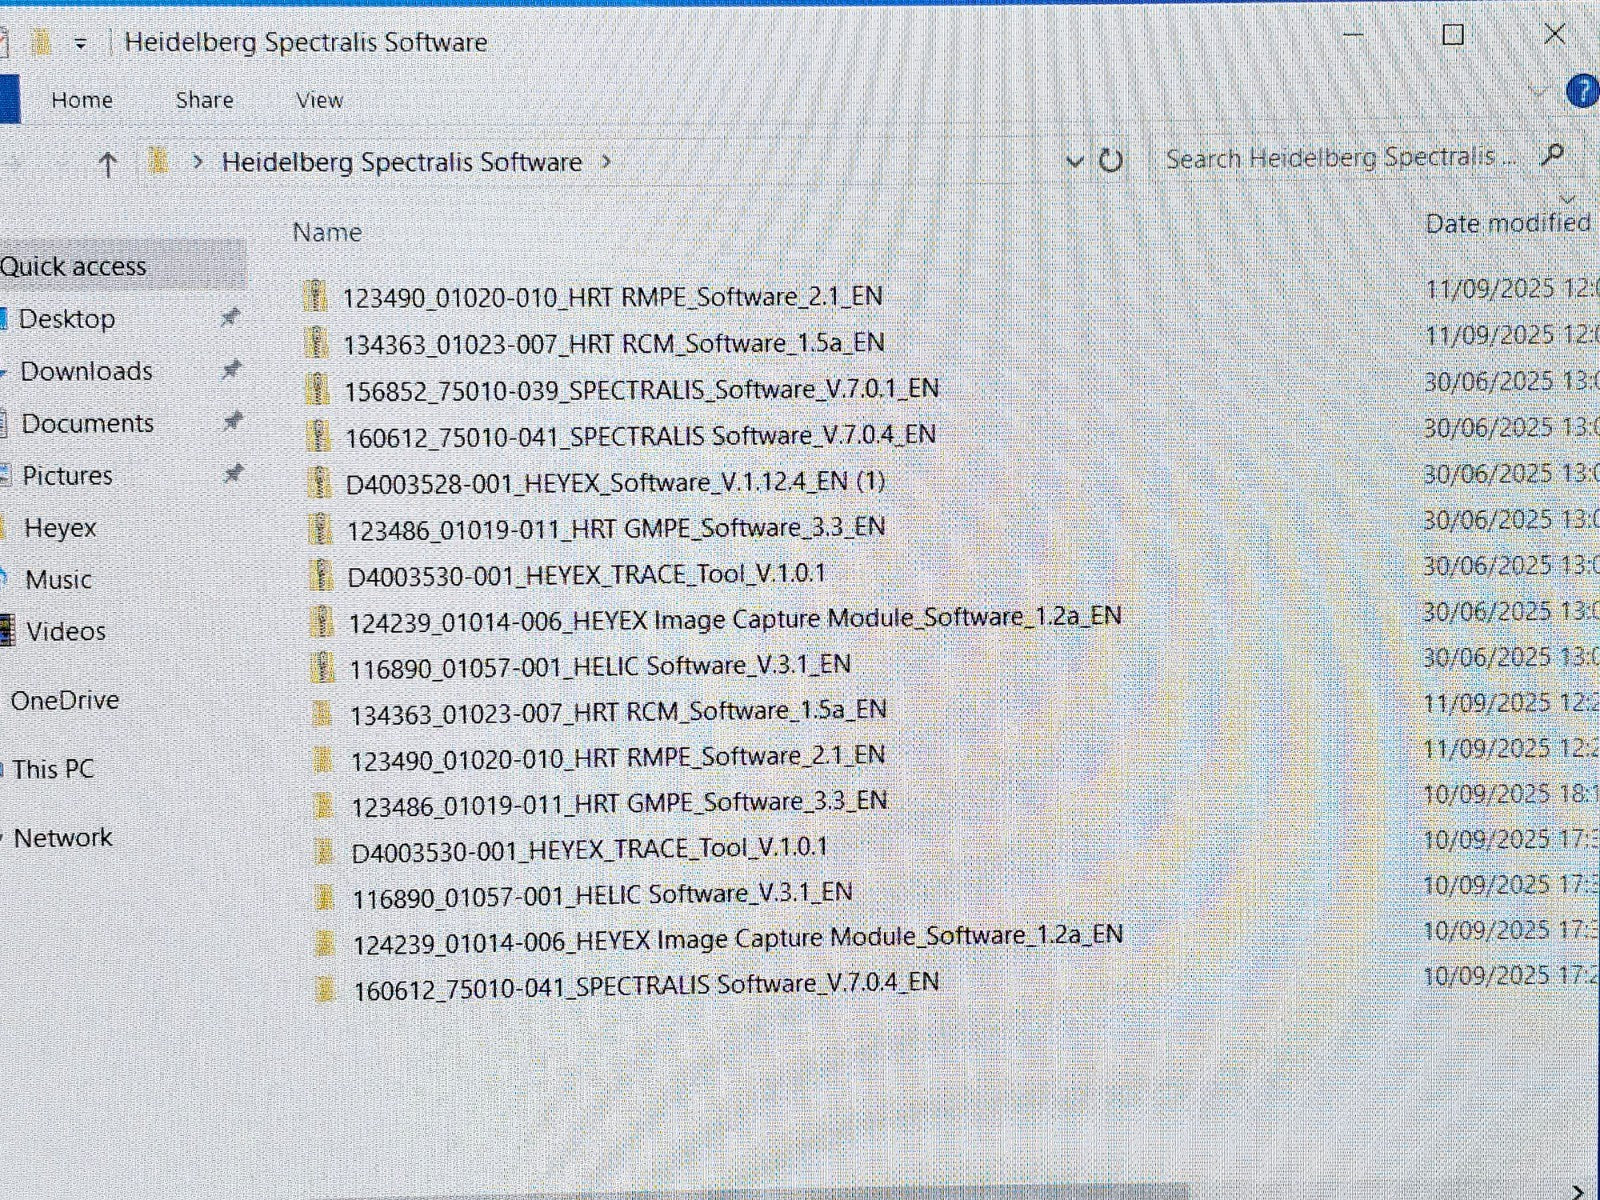Viewport: 1600px width, 1200px height.
Task: Open the Share ribbon tab
Action: coord(204,100)
